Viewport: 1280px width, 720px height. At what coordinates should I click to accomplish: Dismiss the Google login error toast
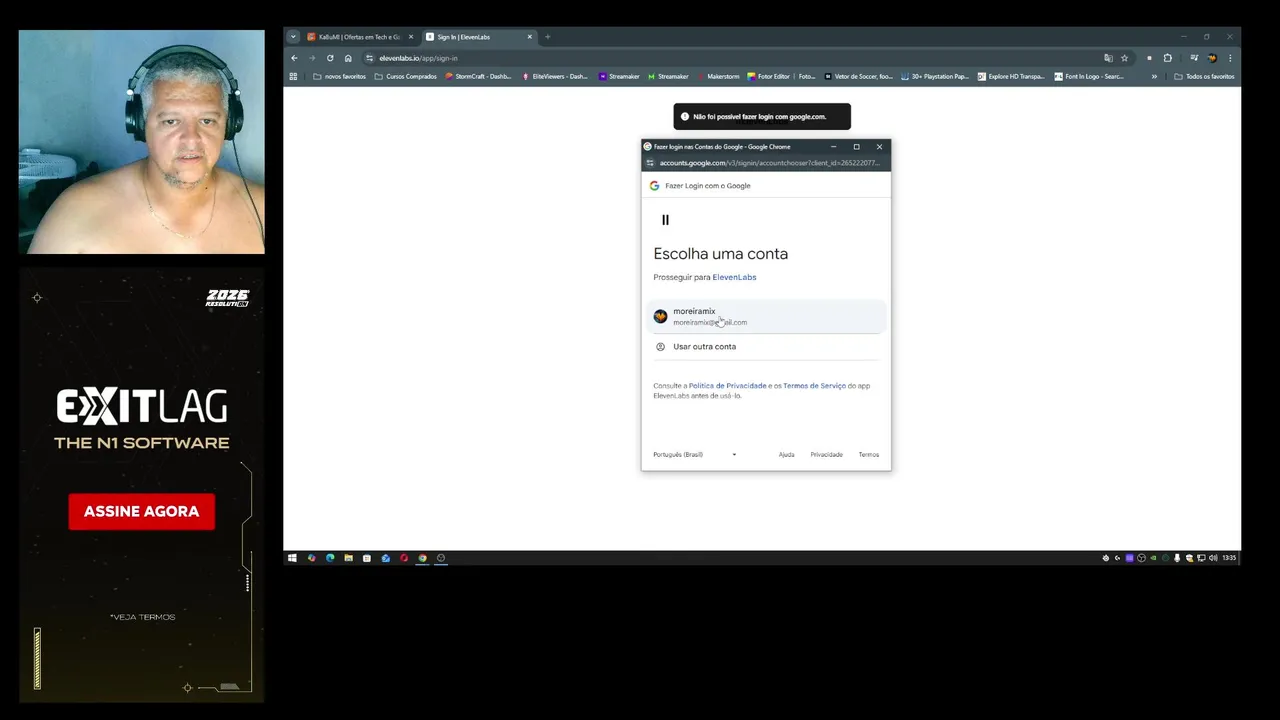tap(762, 117)
